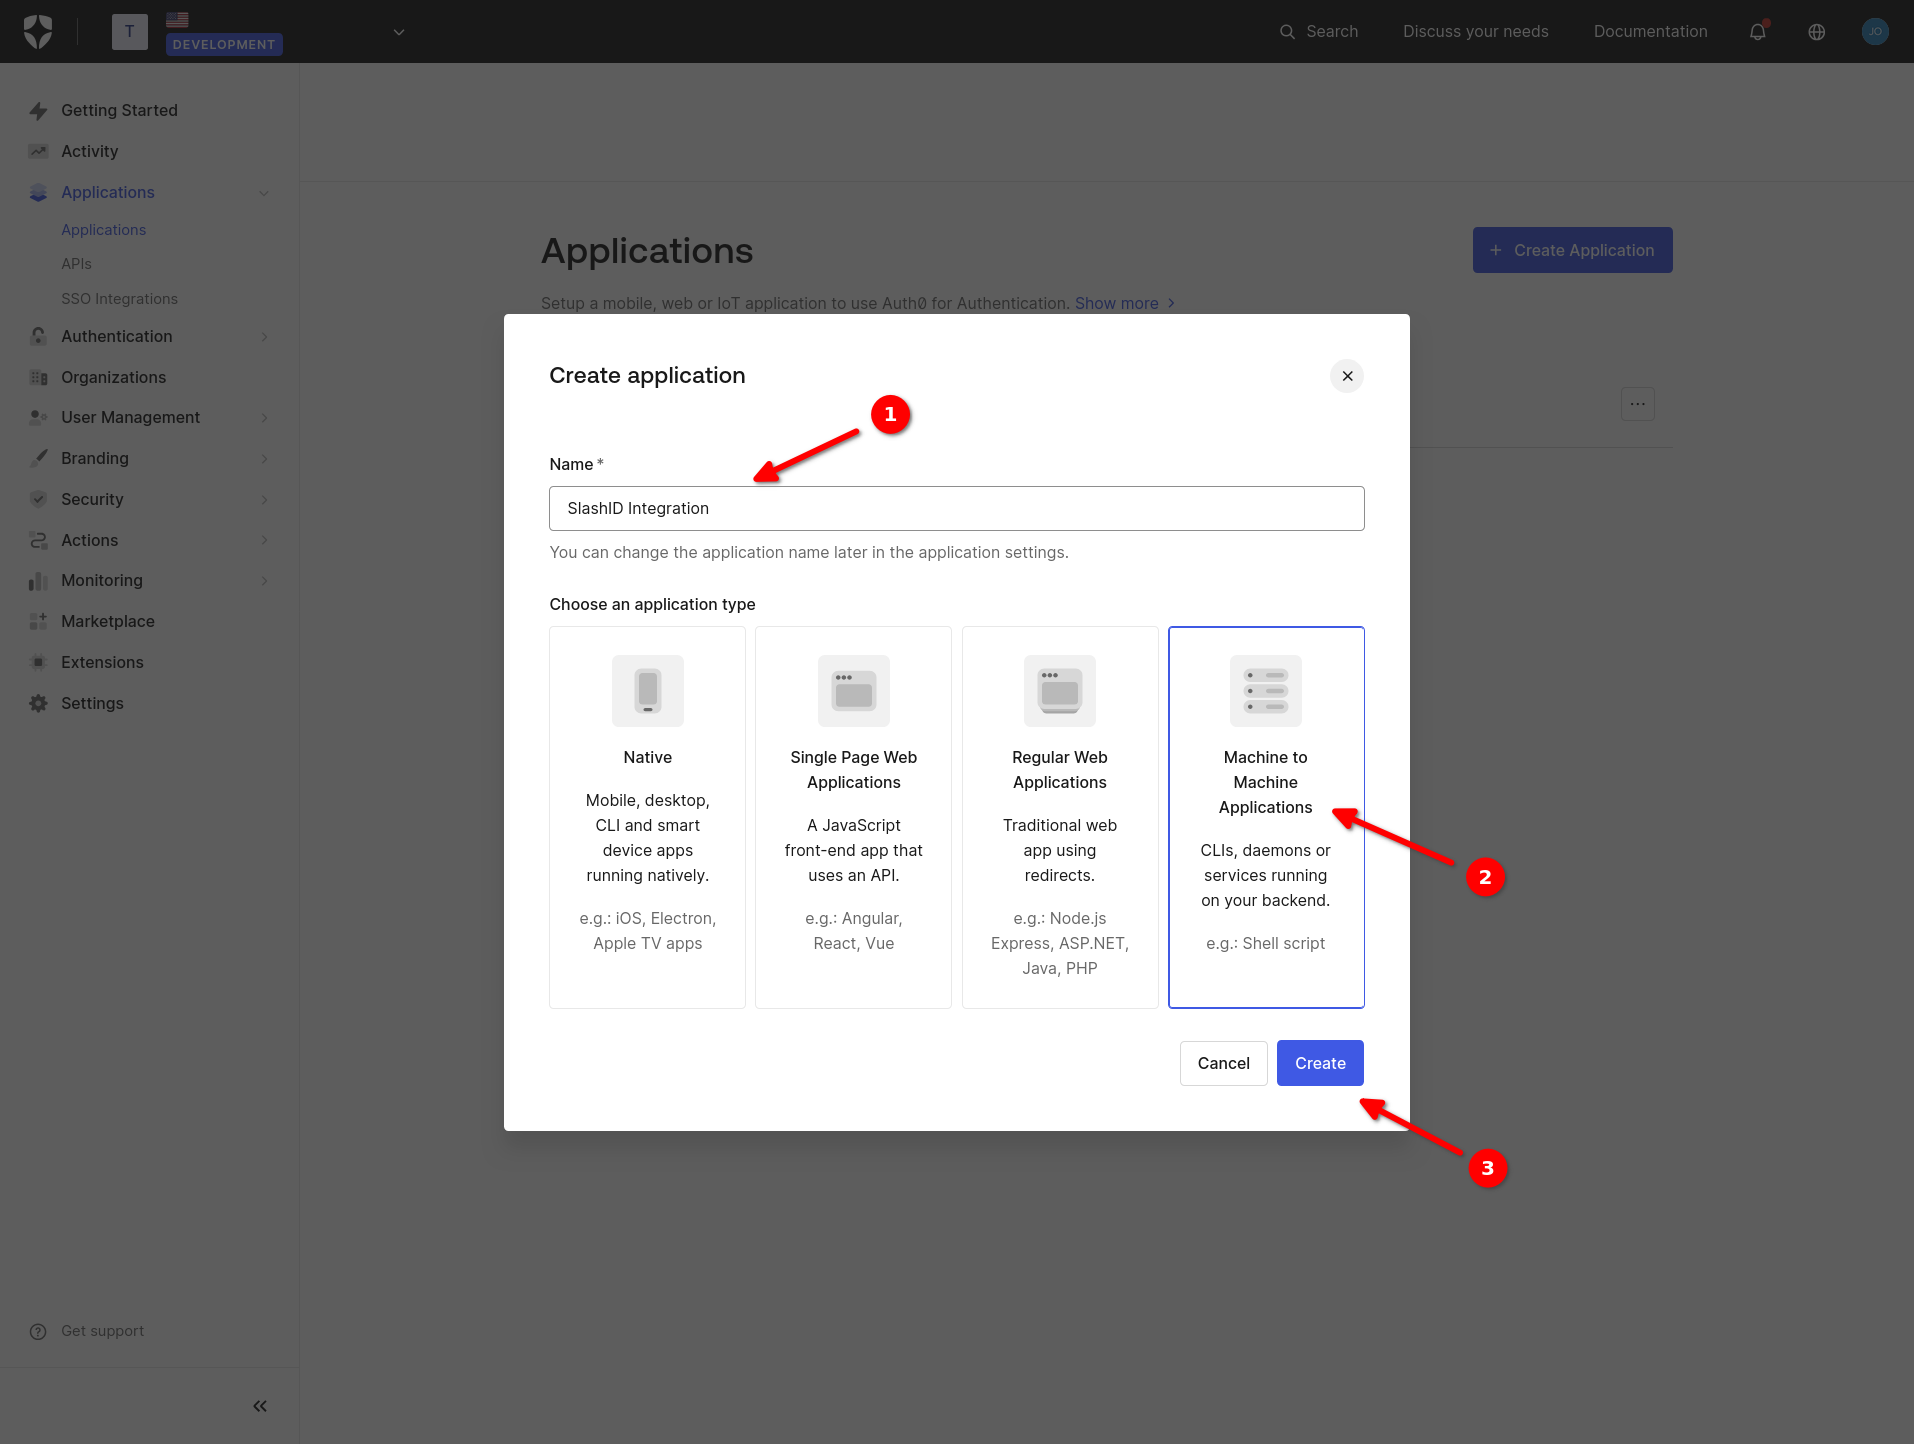The width and height of the screenshot is (1914, 1444).
Task: Open the APIs menu entry
Action: click(x=76, y=263)
